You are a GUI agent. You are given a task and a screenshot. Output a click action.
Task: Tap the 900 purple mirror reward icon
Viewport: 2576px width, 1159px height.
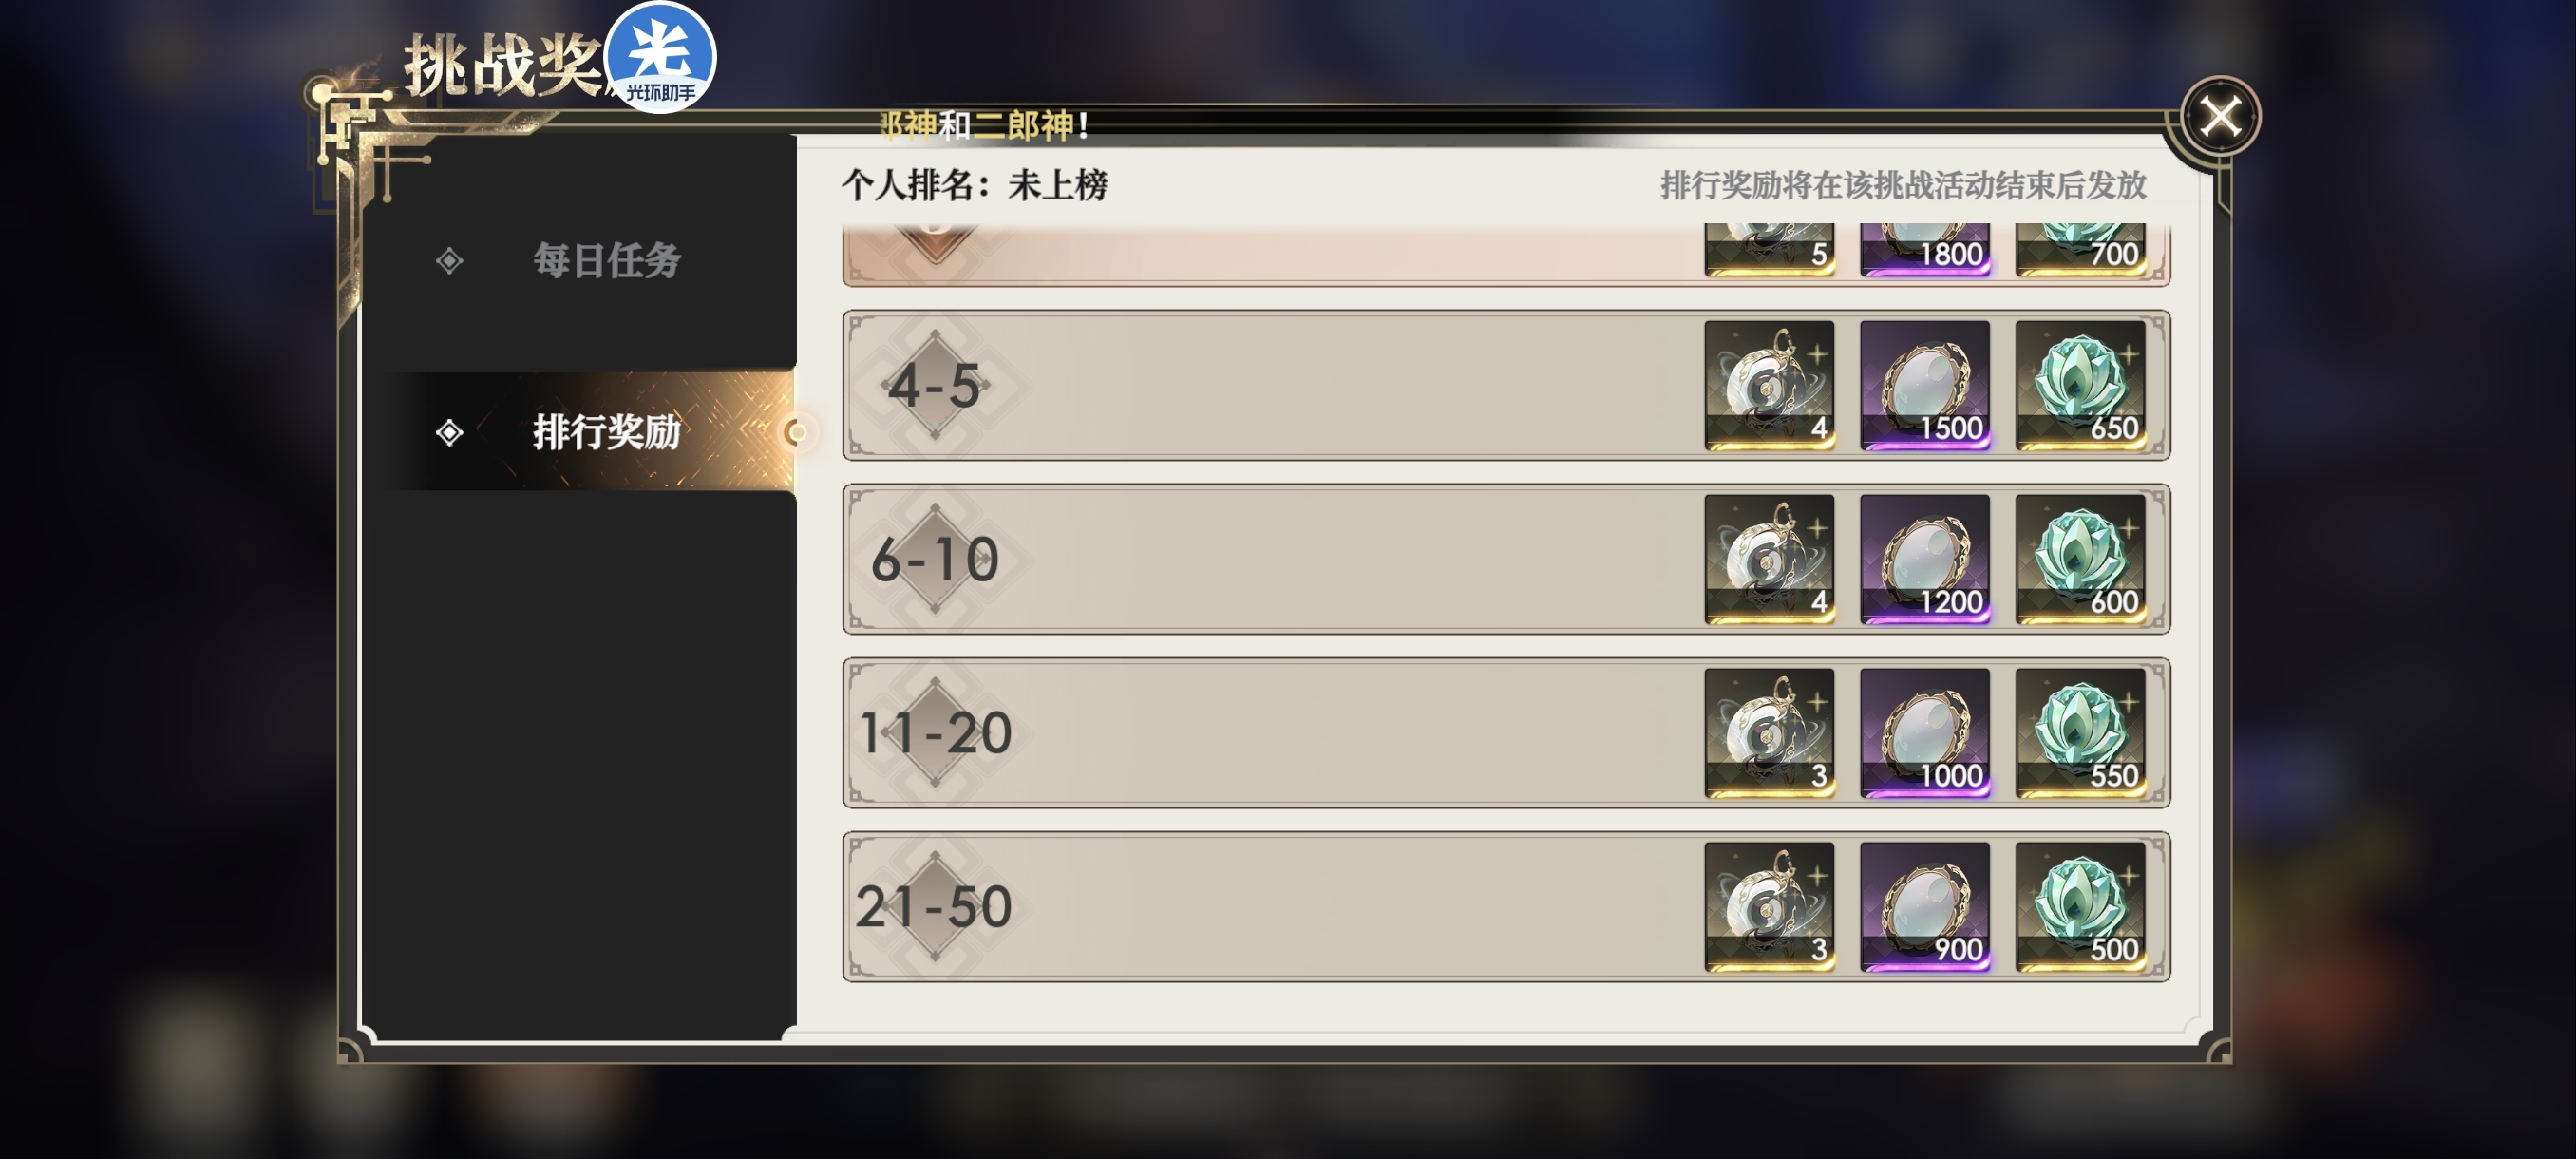(x=1924, y=907)
